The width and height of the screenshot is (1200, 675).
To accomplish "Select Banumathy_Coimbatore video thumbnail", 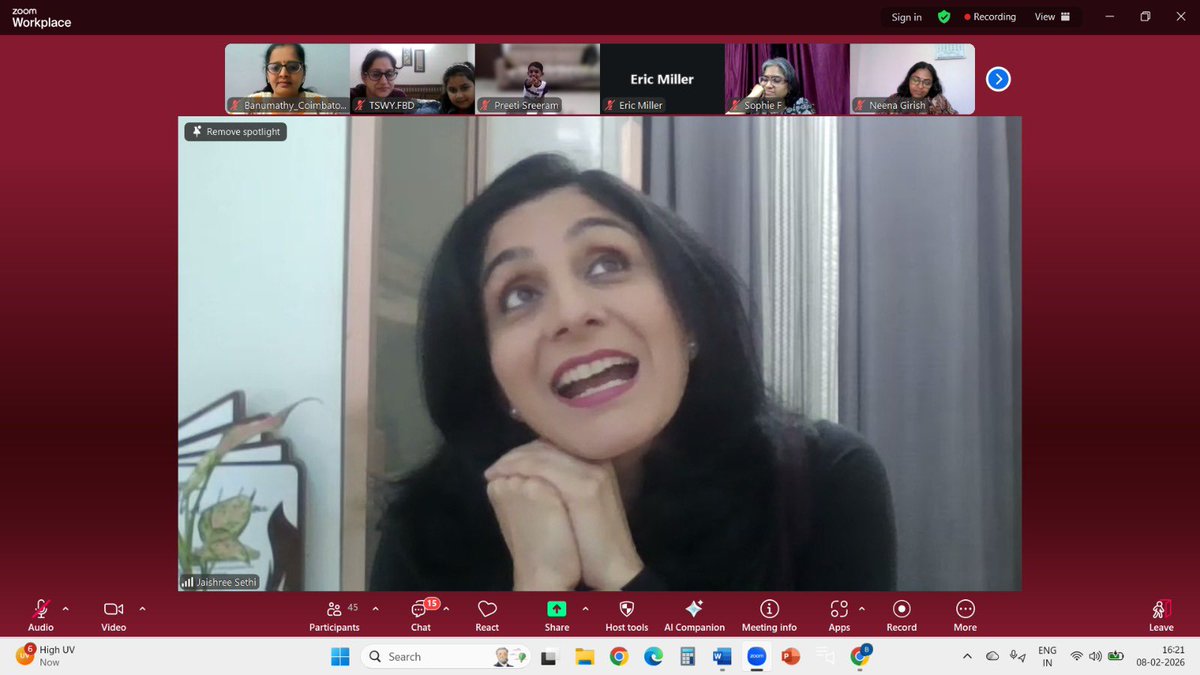I will 287,78.
